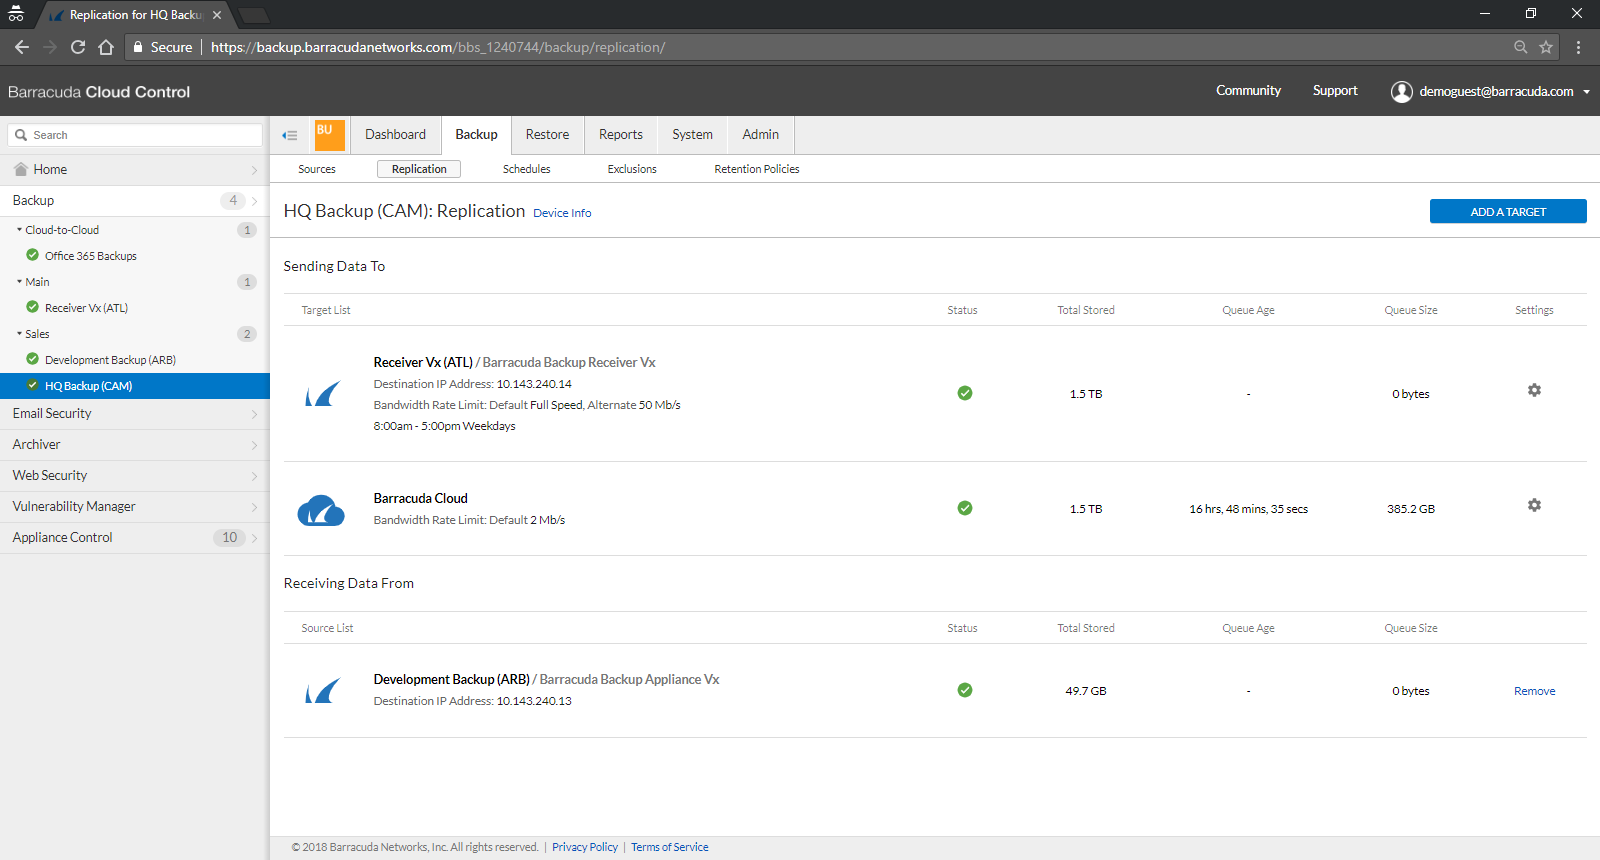Click the ADD A TARGET button

click(1507, 211)
